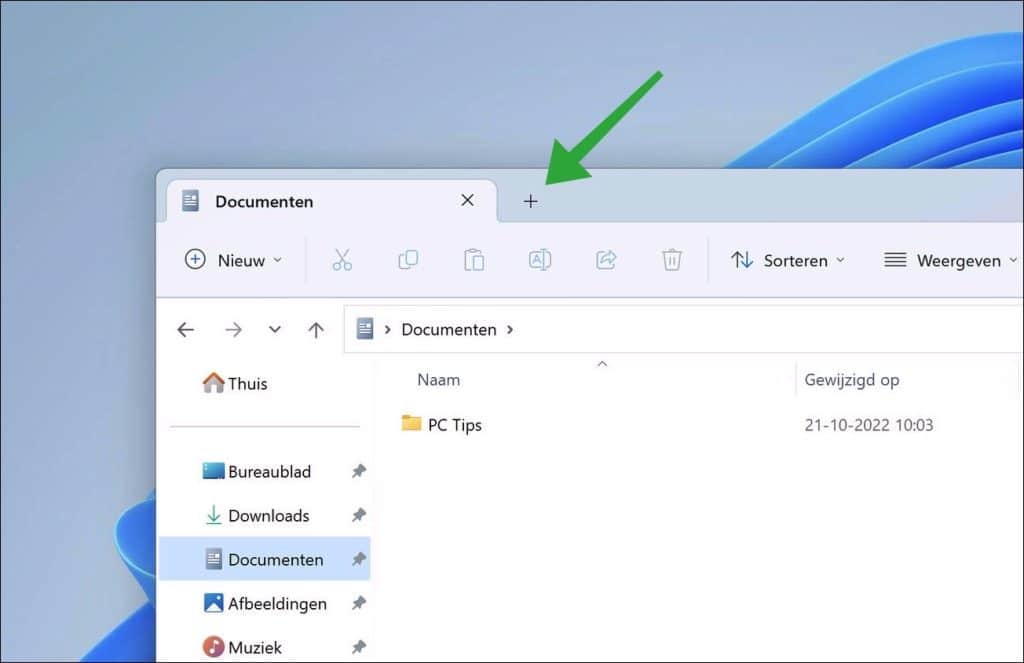1024x663 pixels.
Task: Select Afbeeldingen in the sidebar
Action: 277,603
